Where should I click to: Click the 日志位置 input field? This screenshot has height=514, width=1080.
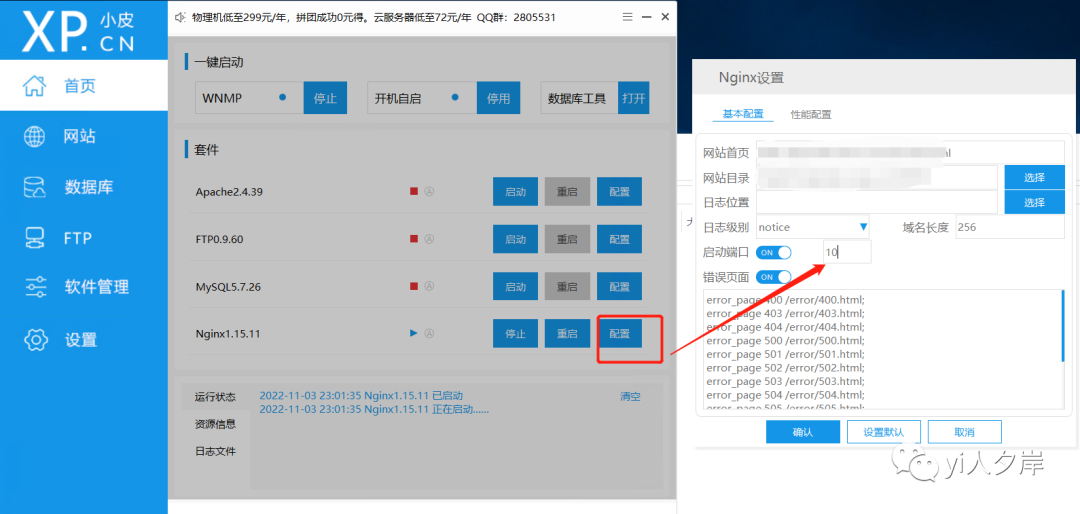pyautogui.click(x=877, y=203)
